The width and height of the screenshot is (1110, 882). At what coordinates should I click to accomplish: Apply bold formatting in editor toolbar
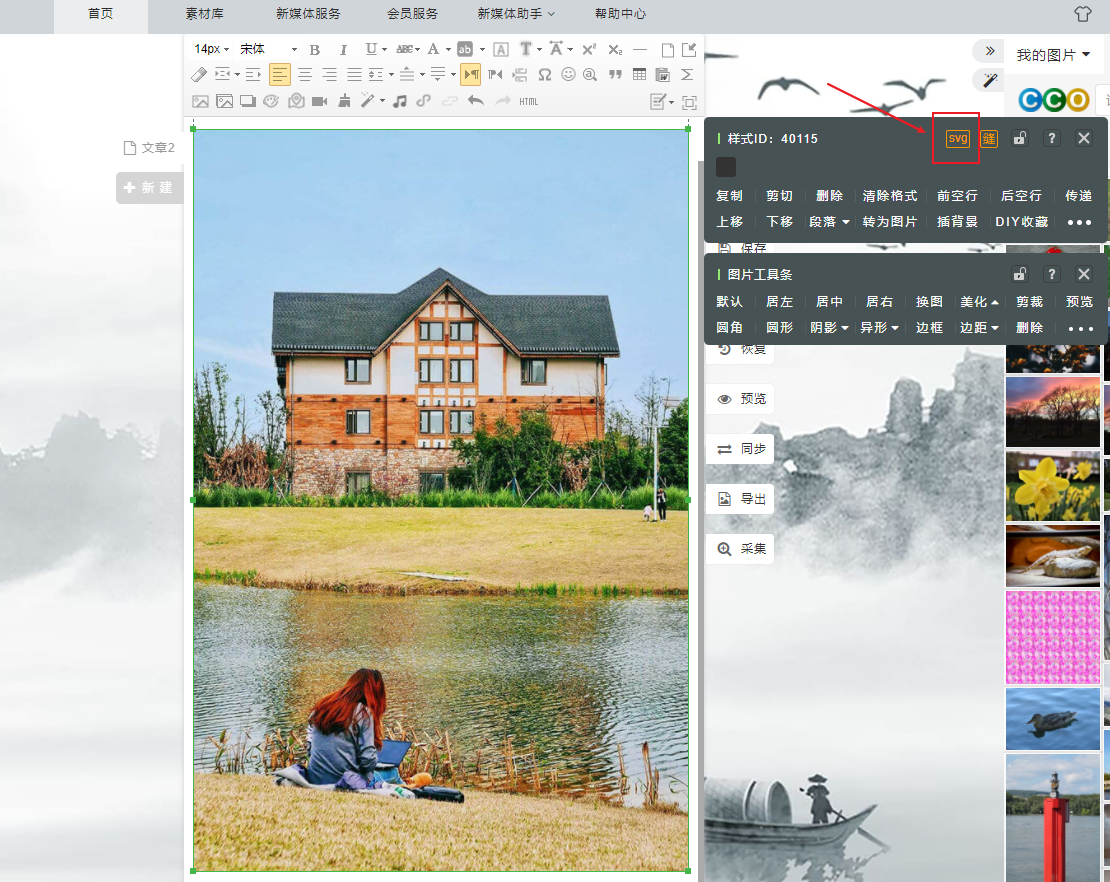tap(315, 50)
